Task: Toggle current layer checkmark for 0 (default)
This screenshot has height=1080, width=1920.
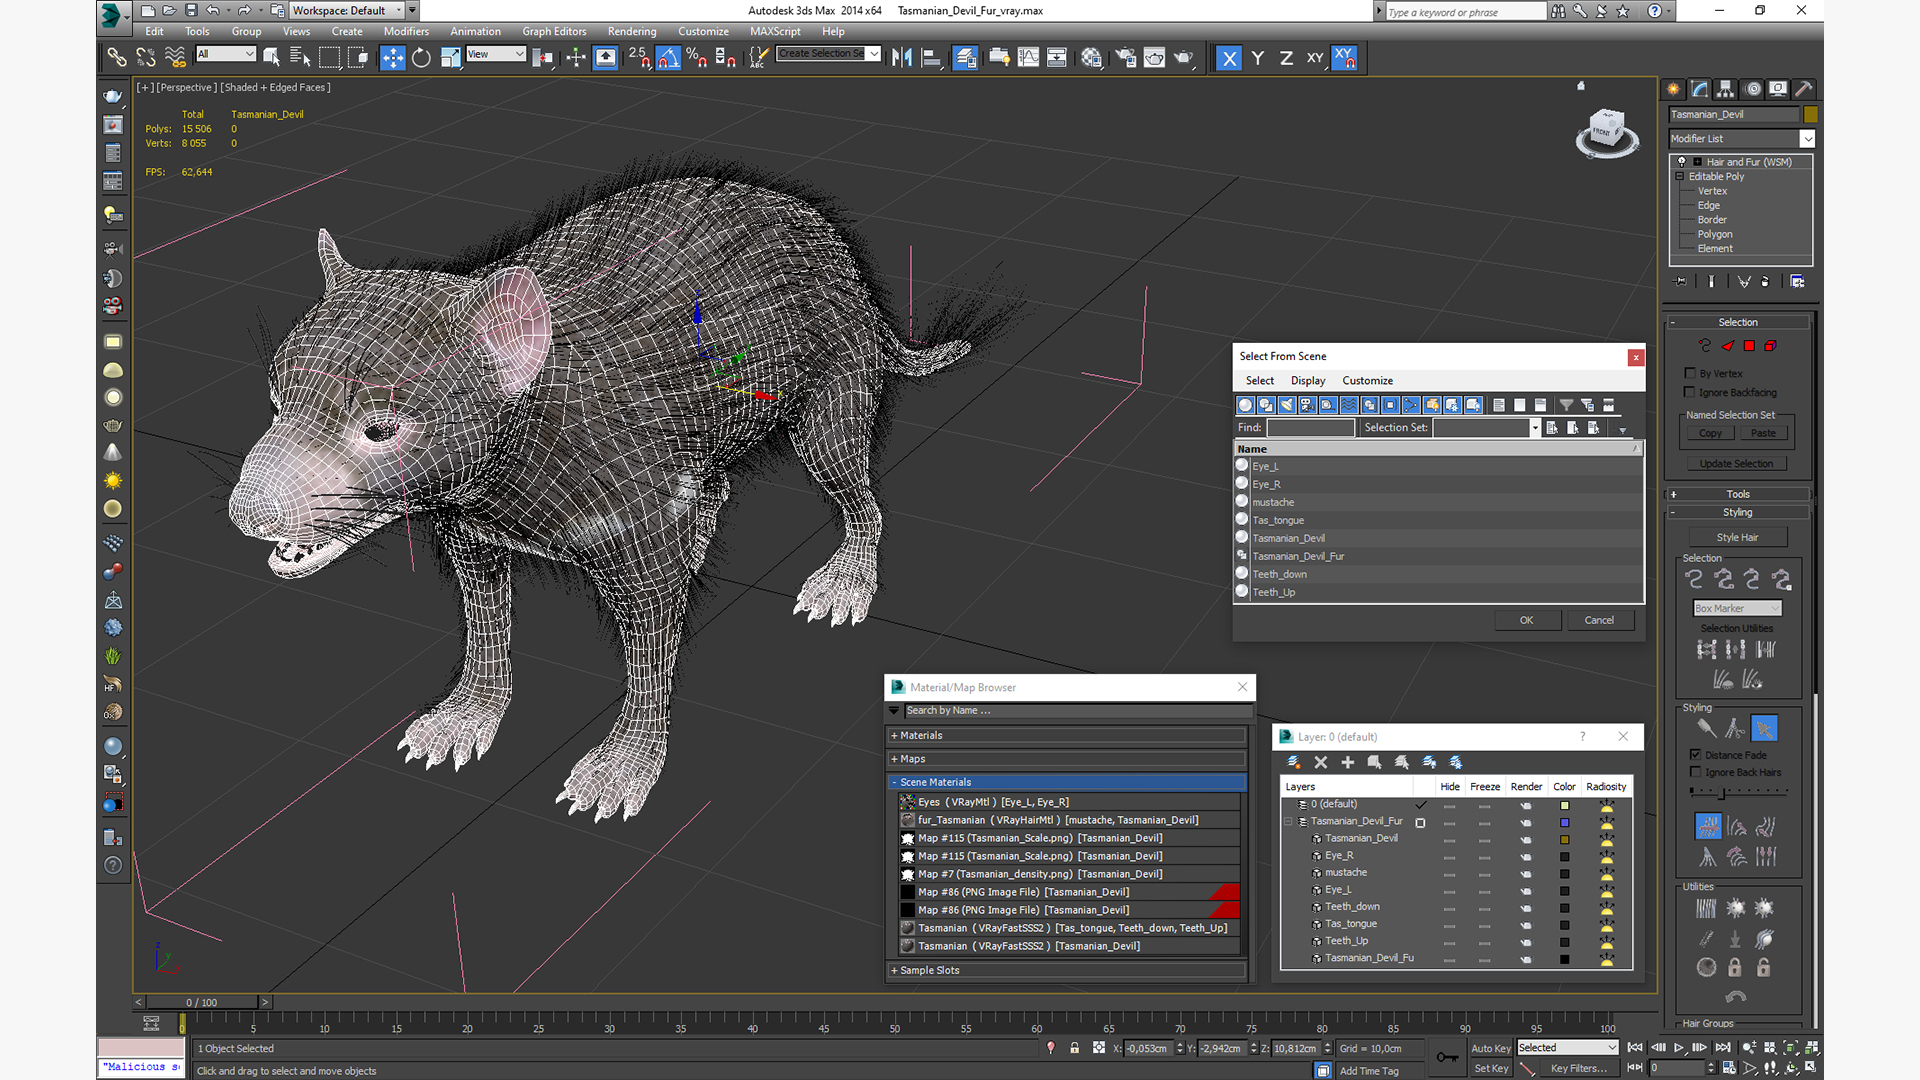Action: tap(1420, 804)
